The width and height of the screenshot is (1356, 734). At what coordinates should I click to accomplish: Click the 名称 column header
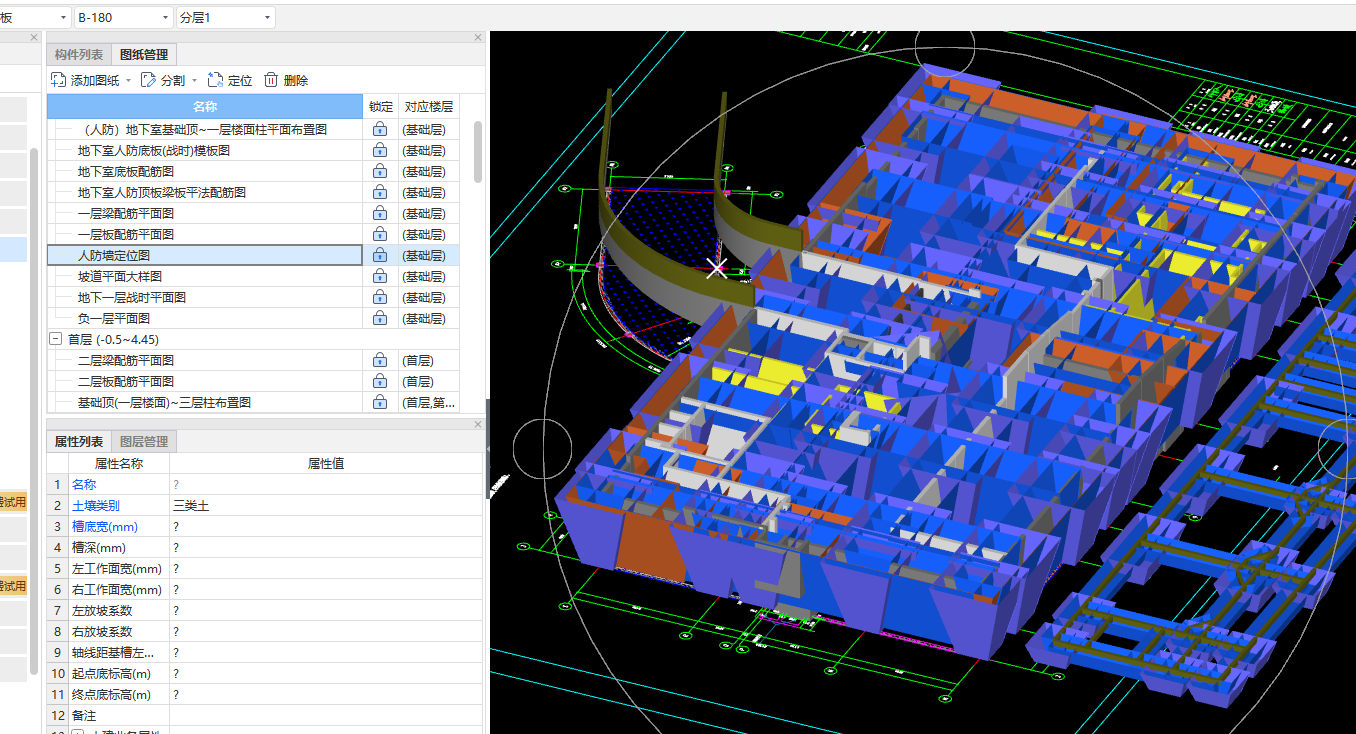tap(205, 106)
